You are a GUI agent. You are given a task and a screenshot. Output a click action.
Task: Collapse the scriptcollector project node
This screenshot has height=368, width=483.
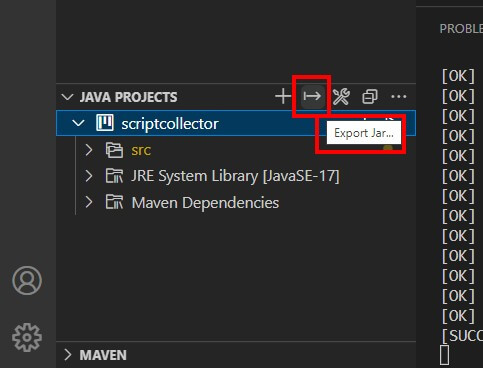(x=78, y=123)
